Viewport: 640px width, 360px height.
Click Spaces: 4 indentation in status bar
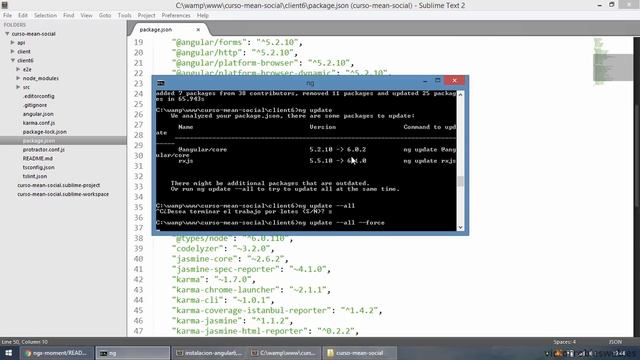[x=564, y=342]
